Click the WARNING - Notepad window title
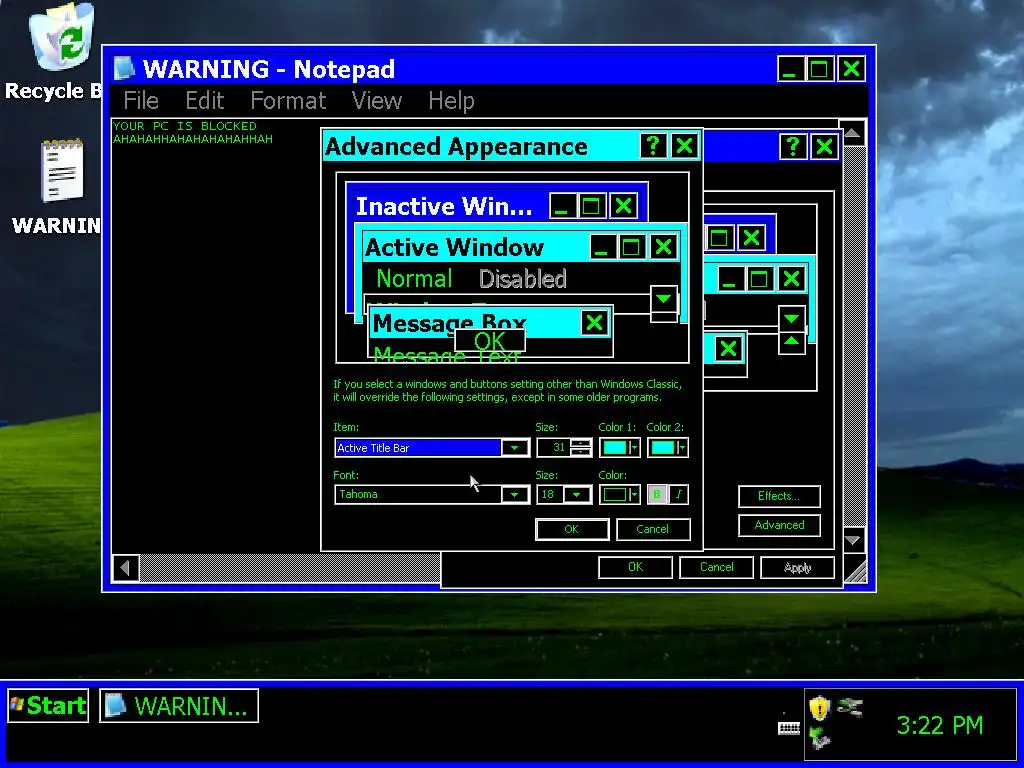The width and height of the screenshot is (1024, 768). click(x=269, y=69)
